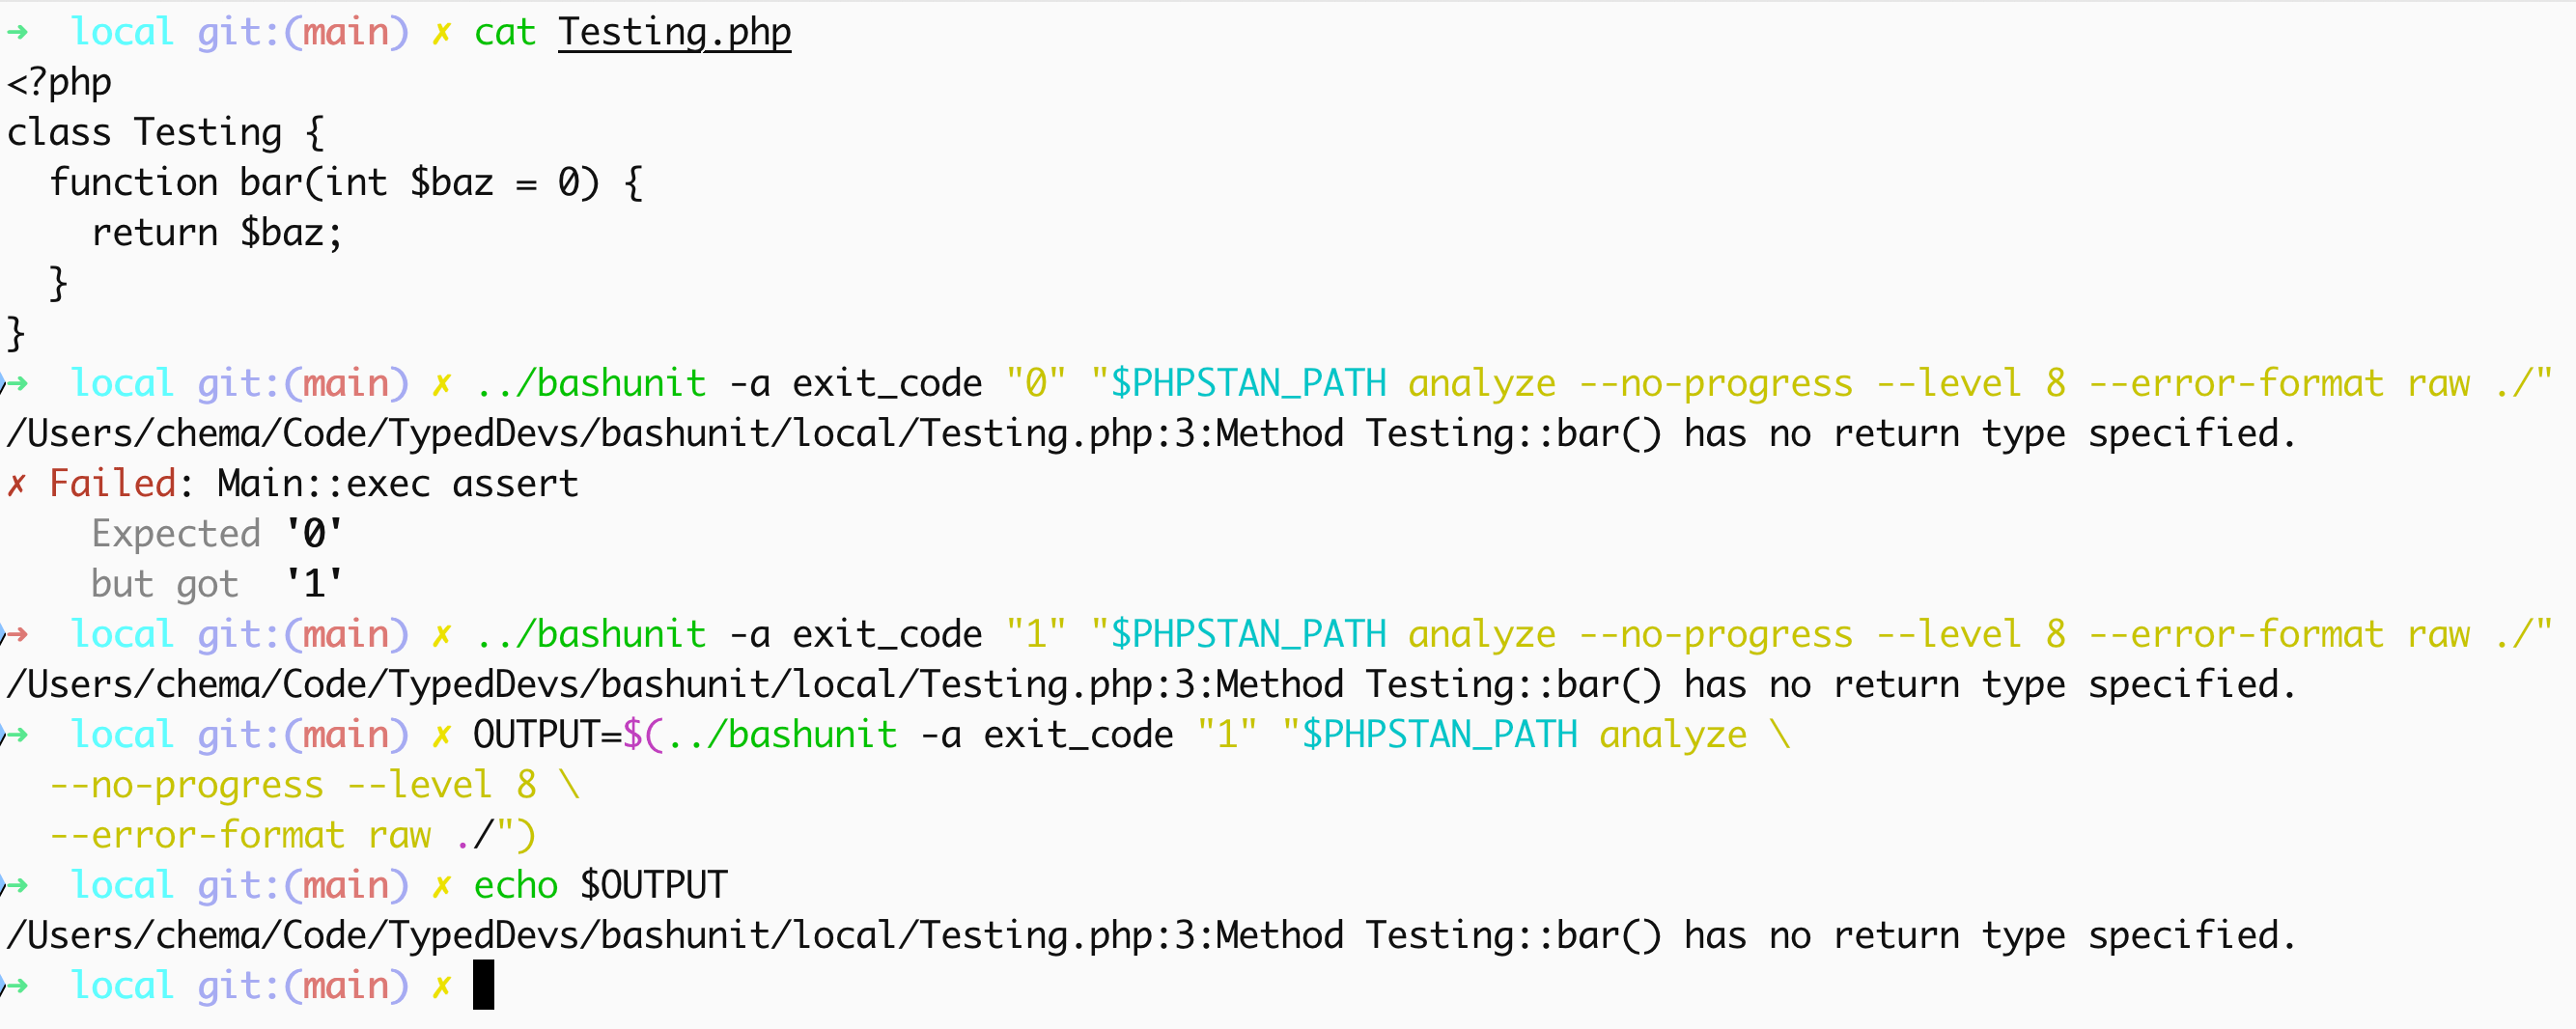2576x1029 pixels.
Task: Click the green arrow on the final empty prompt
Action: (17, 985)
